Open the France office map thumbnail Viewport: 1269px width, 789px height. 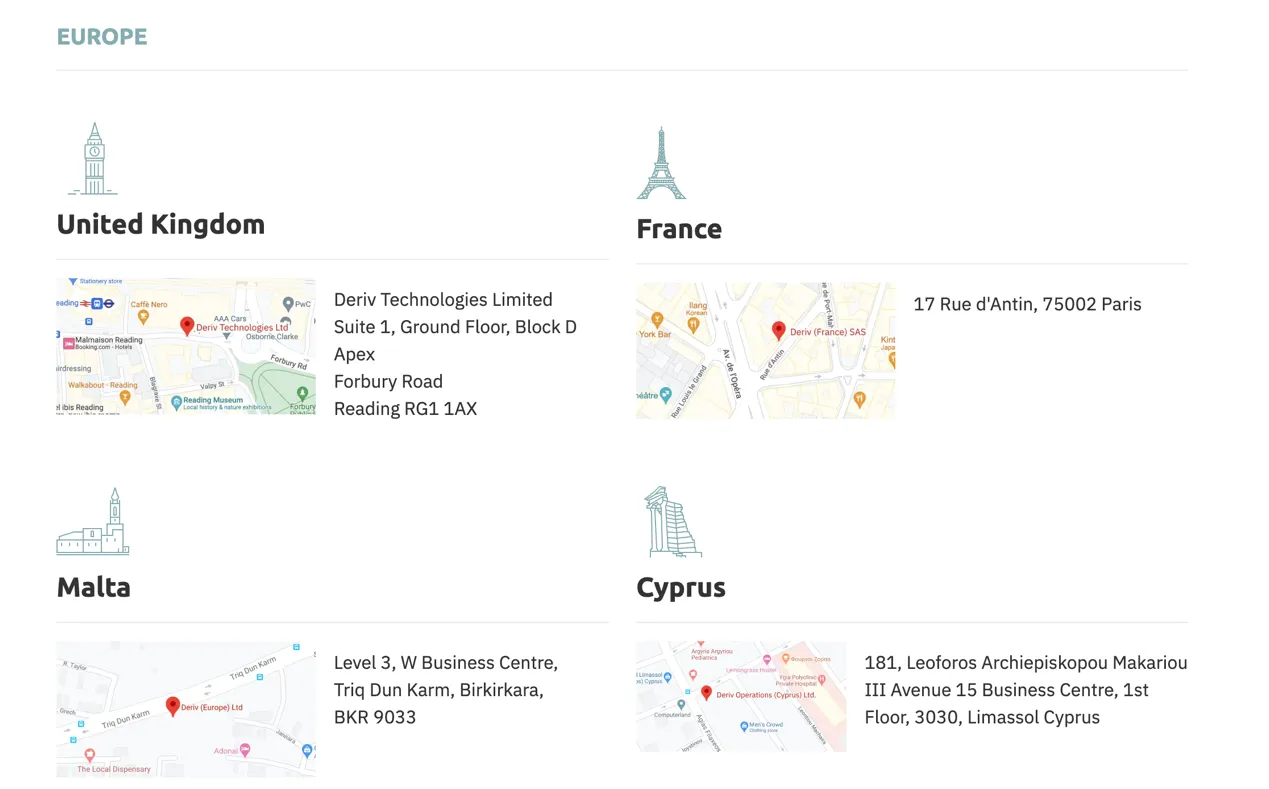pos(766,350)
